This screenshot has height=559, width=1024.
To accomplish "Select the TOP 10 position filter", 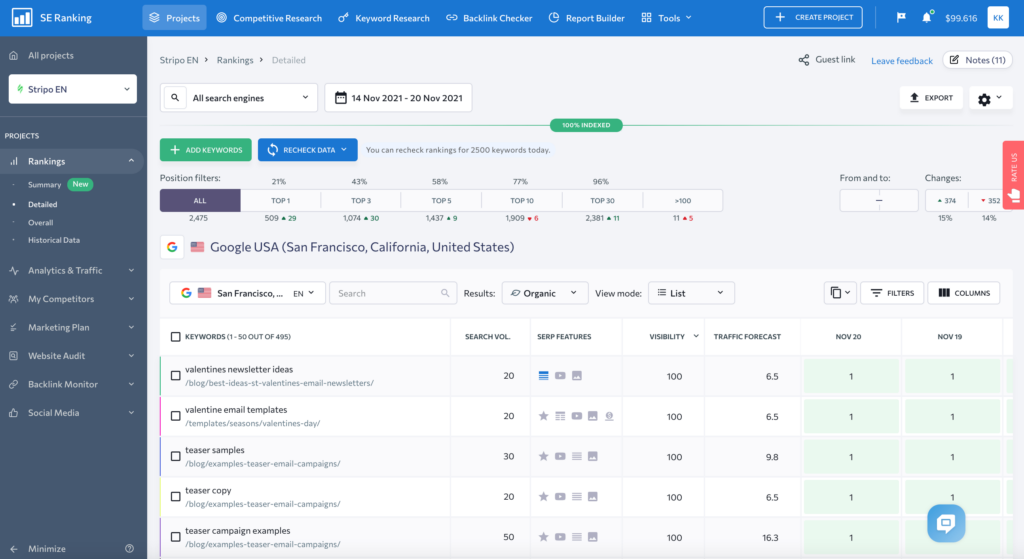I will 522,200.
